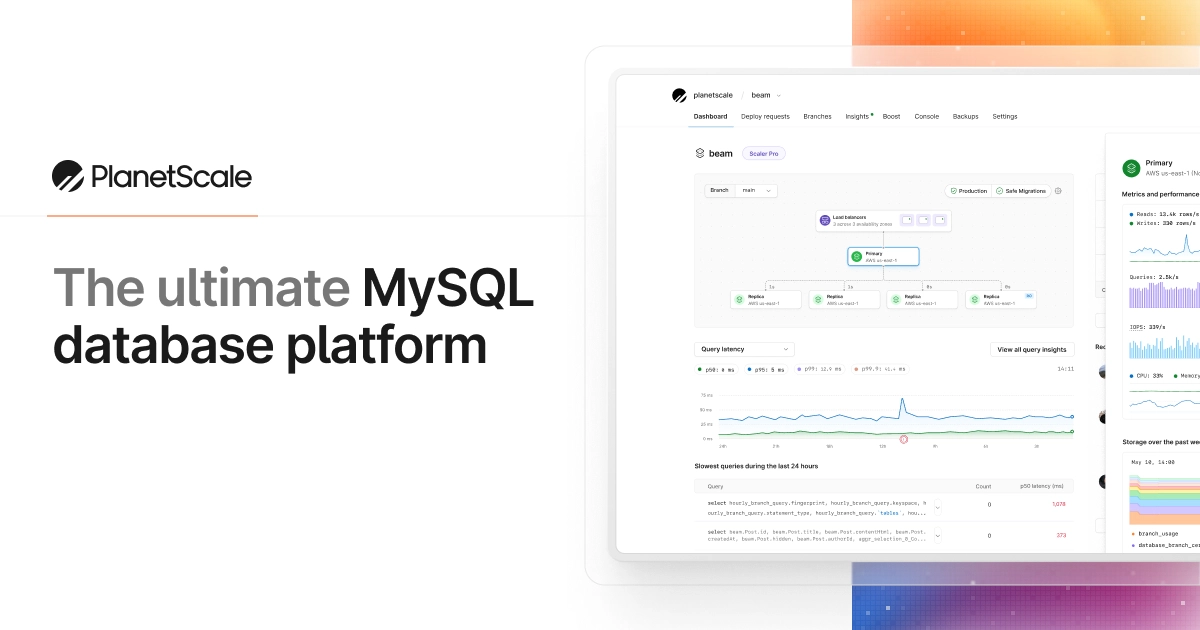Image resolution: width=1200 pixels, height=630 pixels.
Task: Toggle the p50 latency series
Action: (x=715, y=369)
